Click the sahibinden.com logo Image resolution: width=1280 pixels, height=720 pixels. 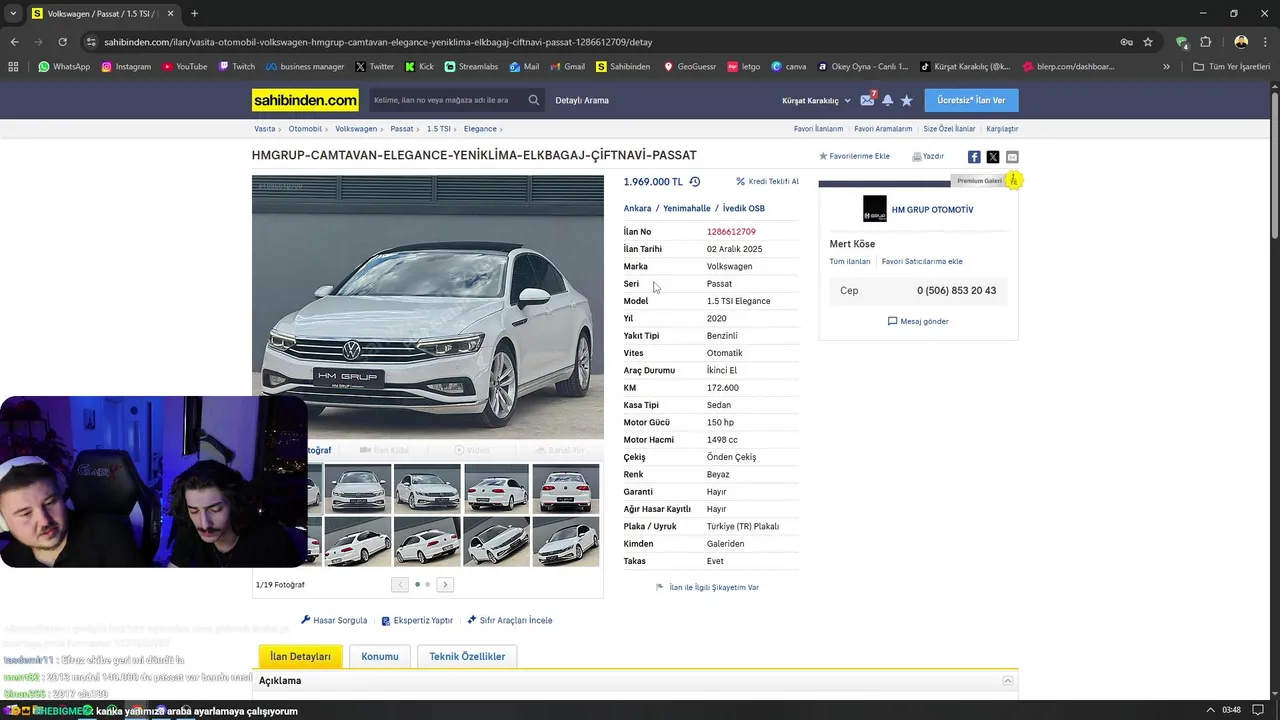click(305, 100)
